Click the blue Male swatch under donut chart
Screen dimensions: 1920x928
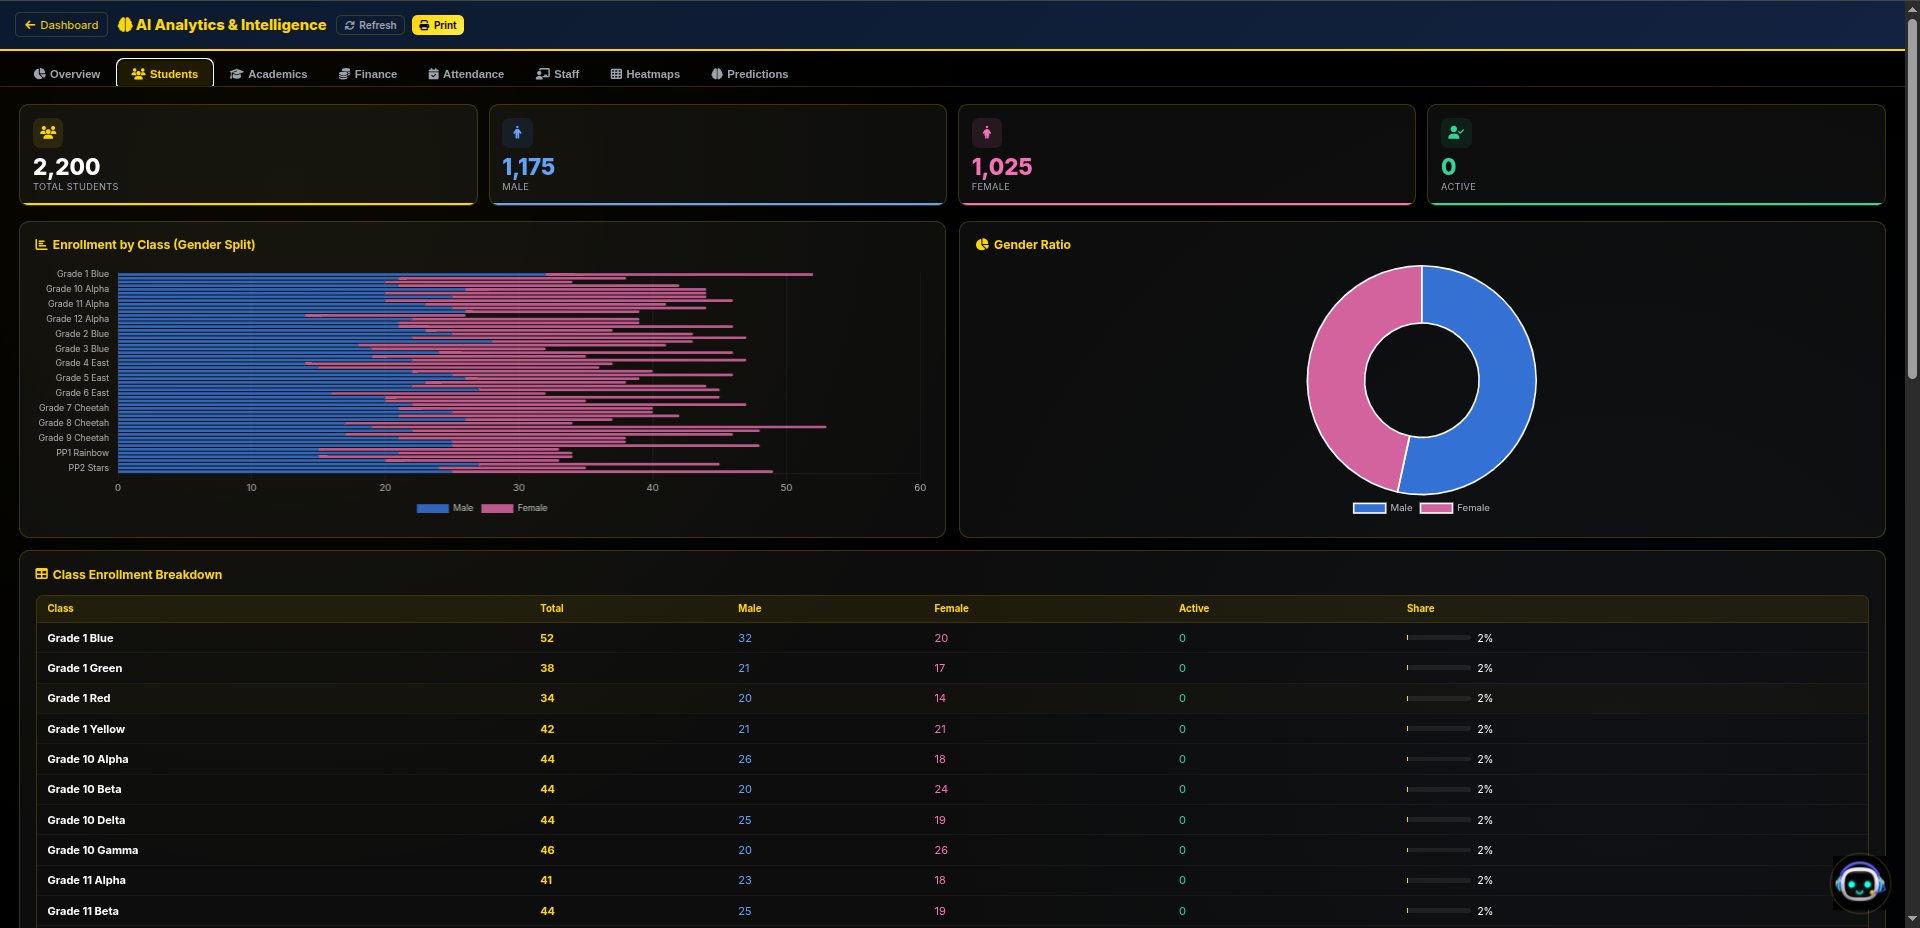(x=1369, y=508)
